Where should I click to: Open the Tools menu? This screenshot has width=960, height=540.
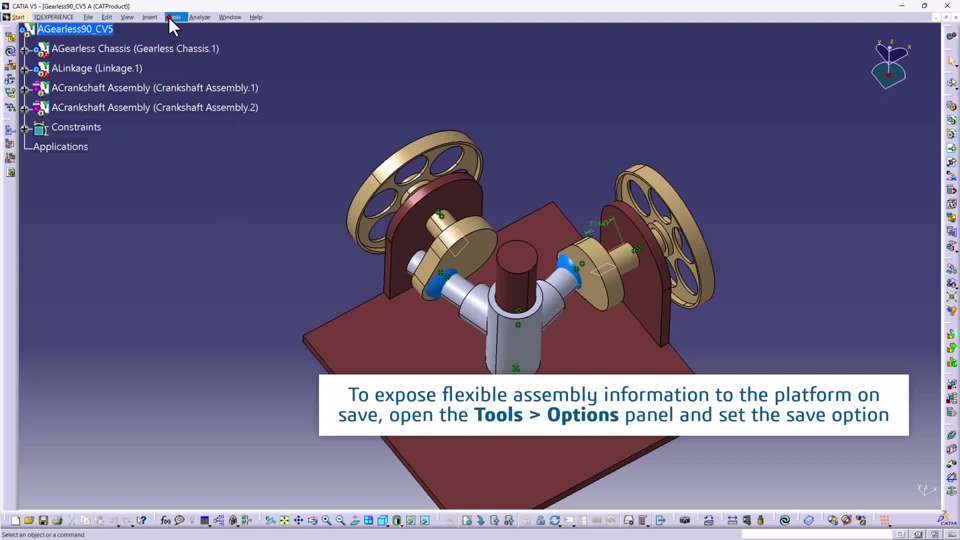tap(174, 17)
